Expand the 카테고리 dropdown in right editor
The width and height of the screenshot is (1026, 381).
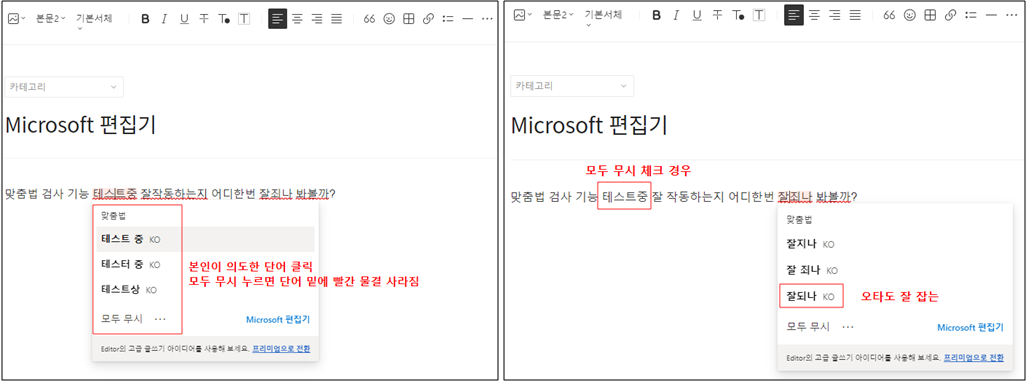[x=572, y=86]
